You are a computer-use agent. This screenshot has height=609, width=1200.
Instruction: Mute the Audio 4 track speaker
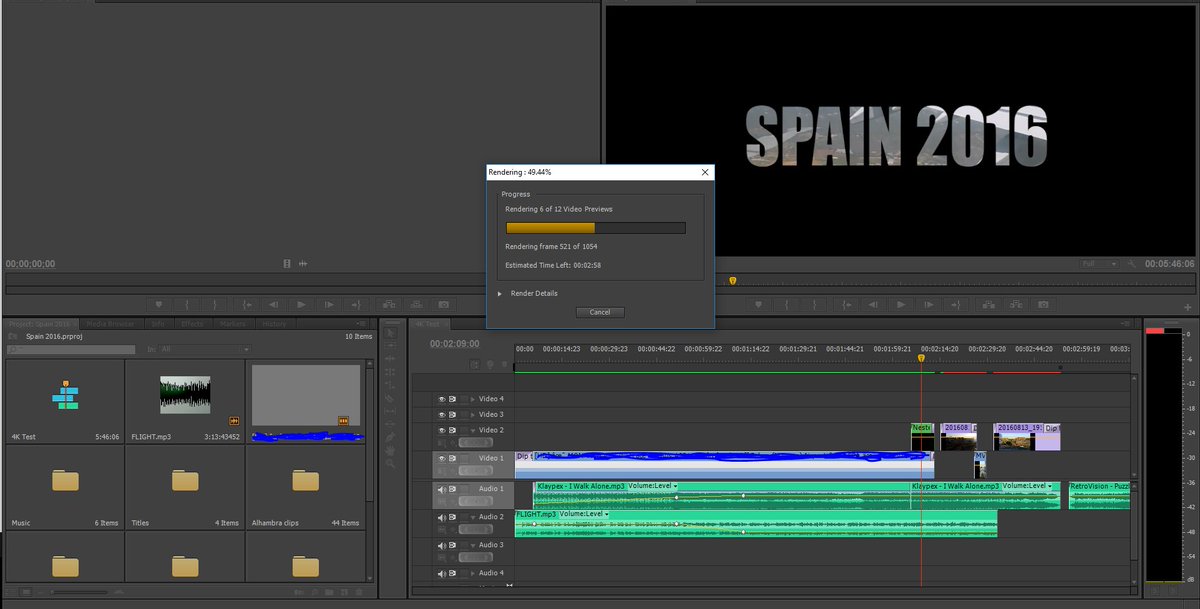(x=442, y=573)
